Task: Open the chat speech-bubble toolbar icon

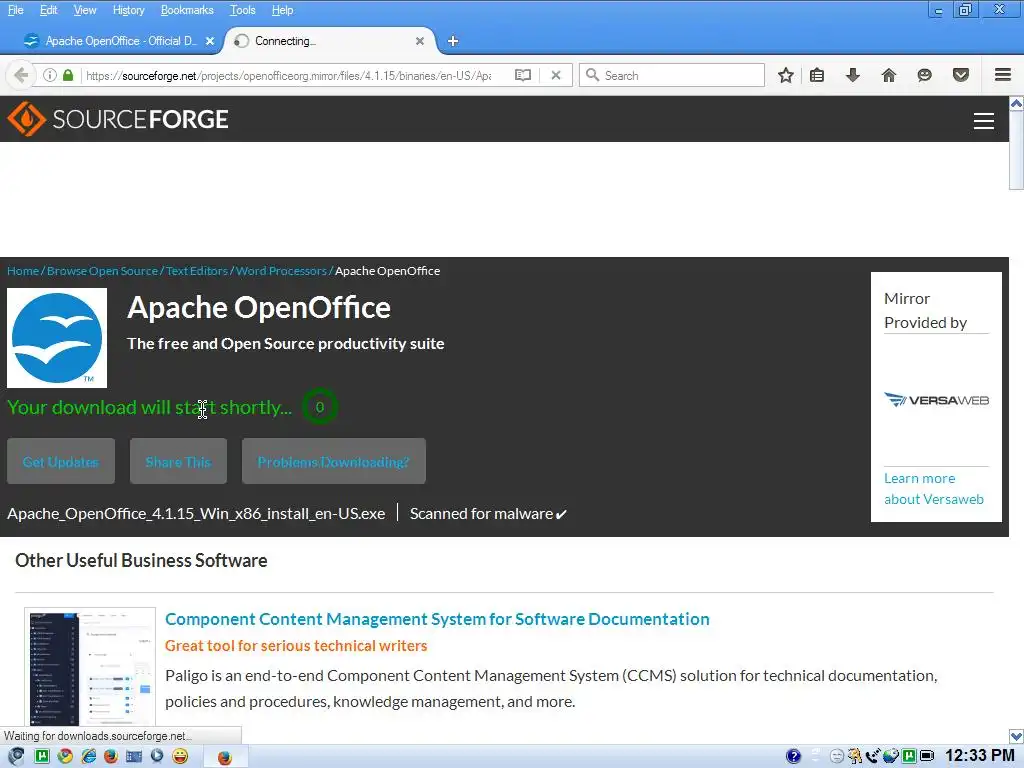Action: click(924, 75)
